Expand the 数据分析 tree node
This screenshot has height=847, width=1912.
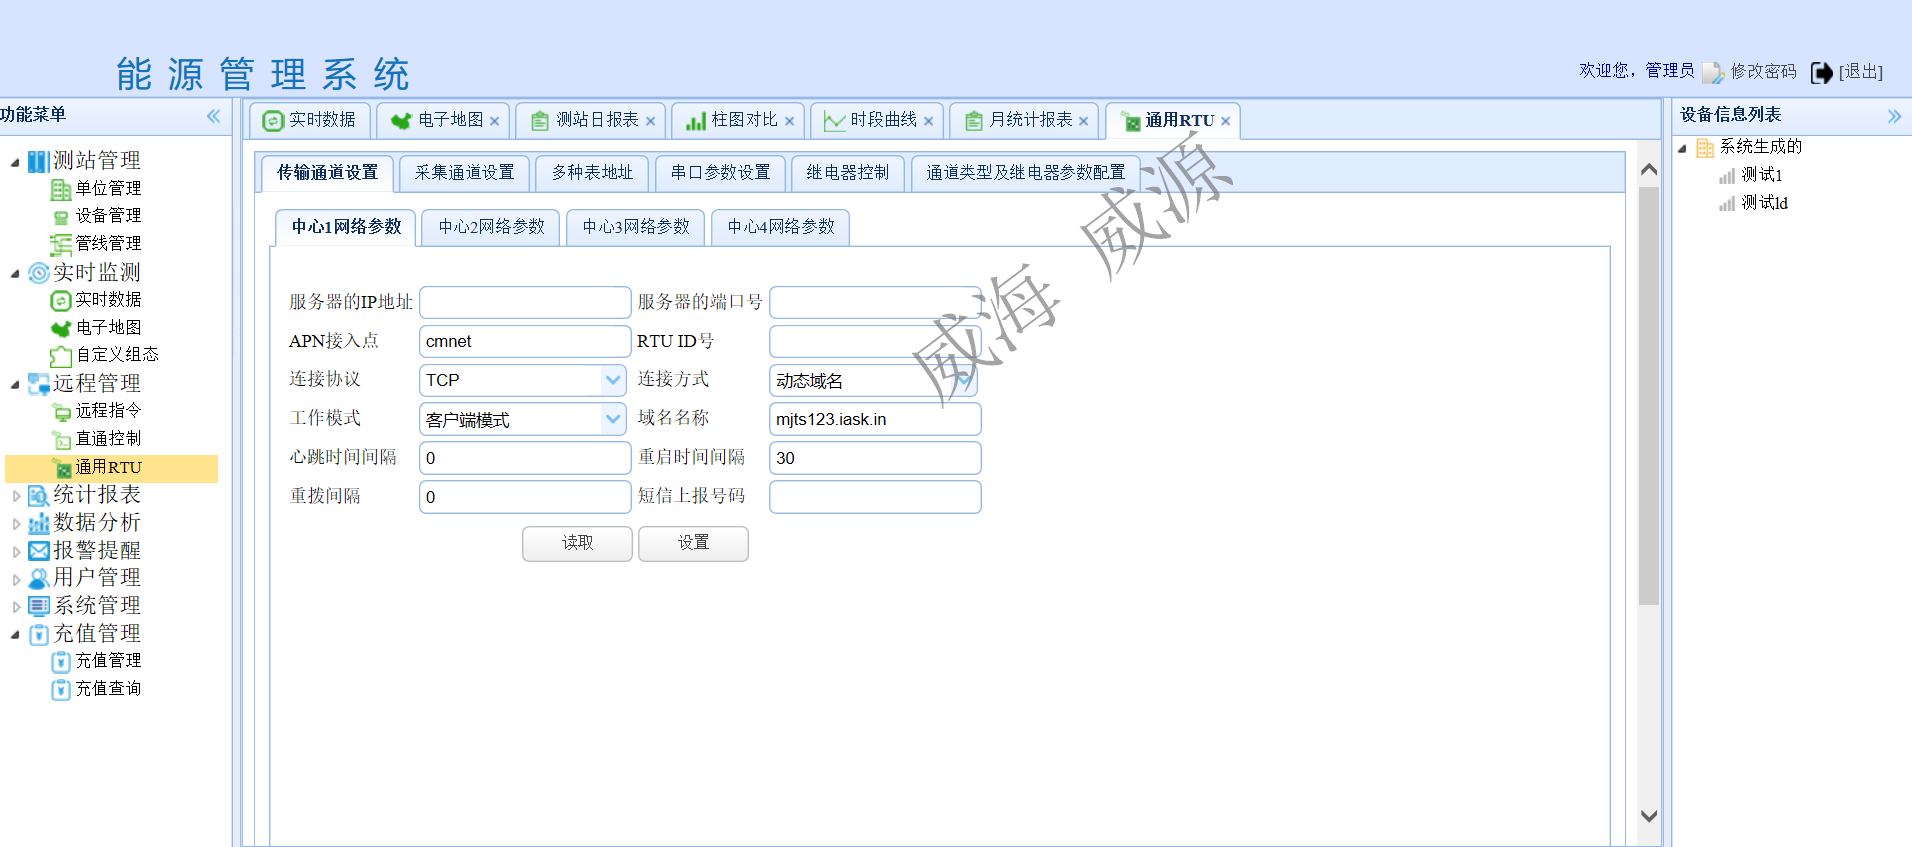(x=15, y=523)
